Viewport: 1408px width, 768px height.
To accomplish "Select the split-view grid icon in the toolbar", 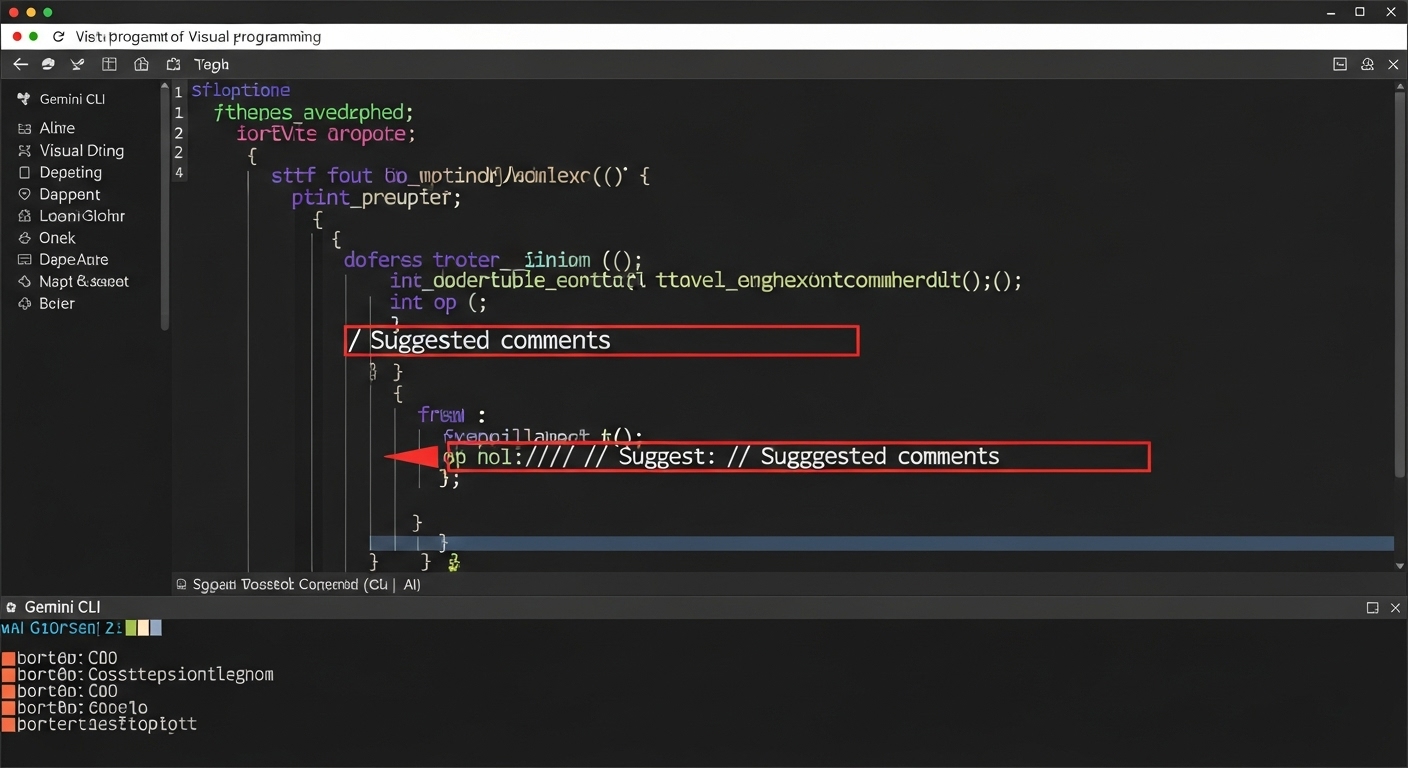I will click(109, 64).
